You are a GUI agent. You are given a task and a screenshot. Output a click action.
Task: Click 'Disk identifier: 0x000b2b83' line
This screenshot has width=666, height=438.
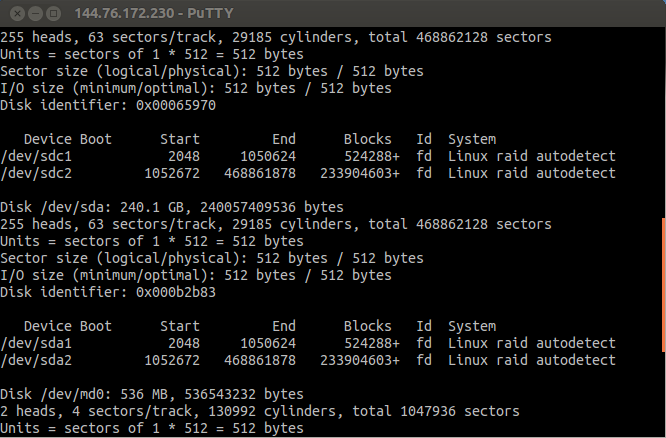pyautogui.click(x=108, y=292)
